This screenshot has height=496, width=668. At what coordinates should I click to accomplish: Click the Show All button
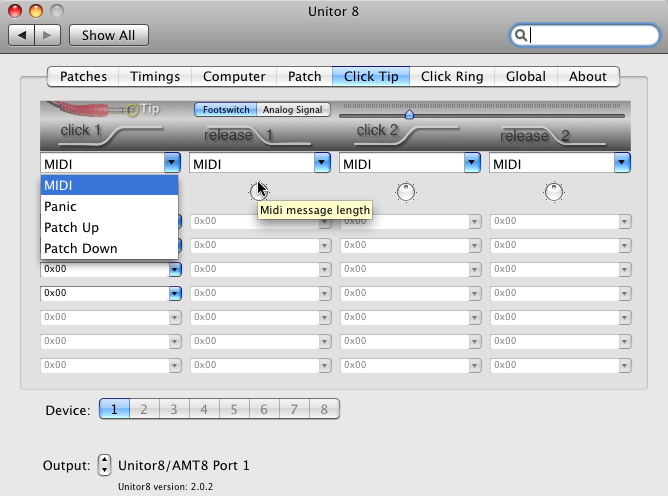109,35
